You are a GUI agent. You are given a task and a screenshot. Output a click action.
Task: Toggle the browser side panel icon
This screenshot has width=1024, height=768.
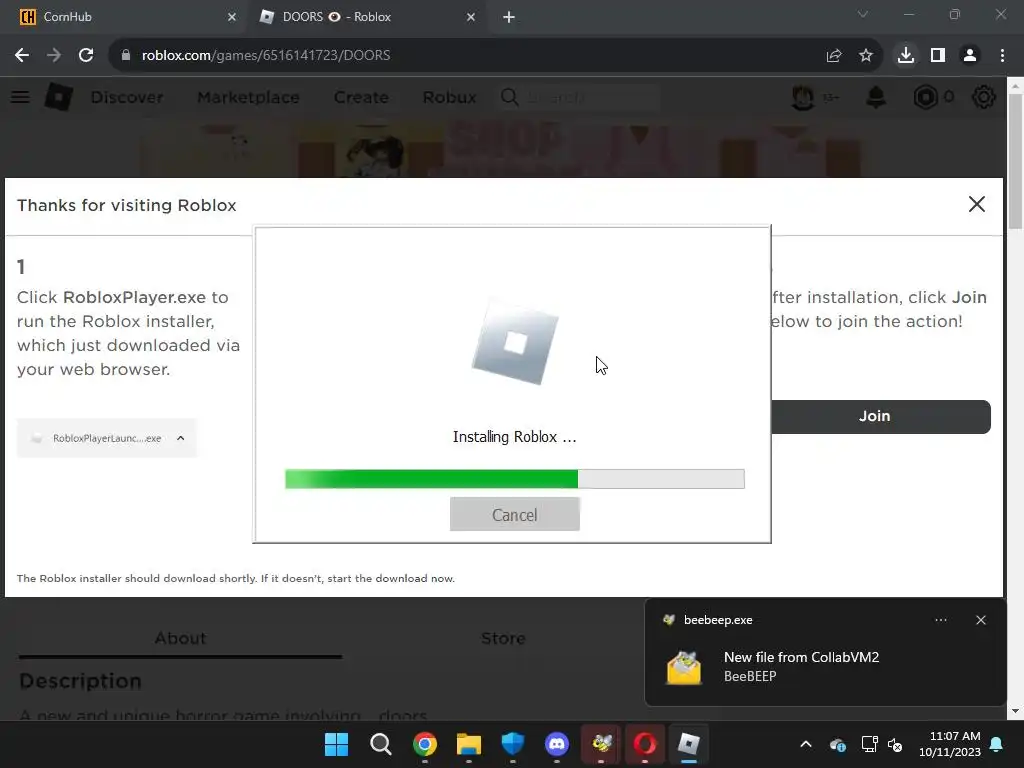coord(938,56)
